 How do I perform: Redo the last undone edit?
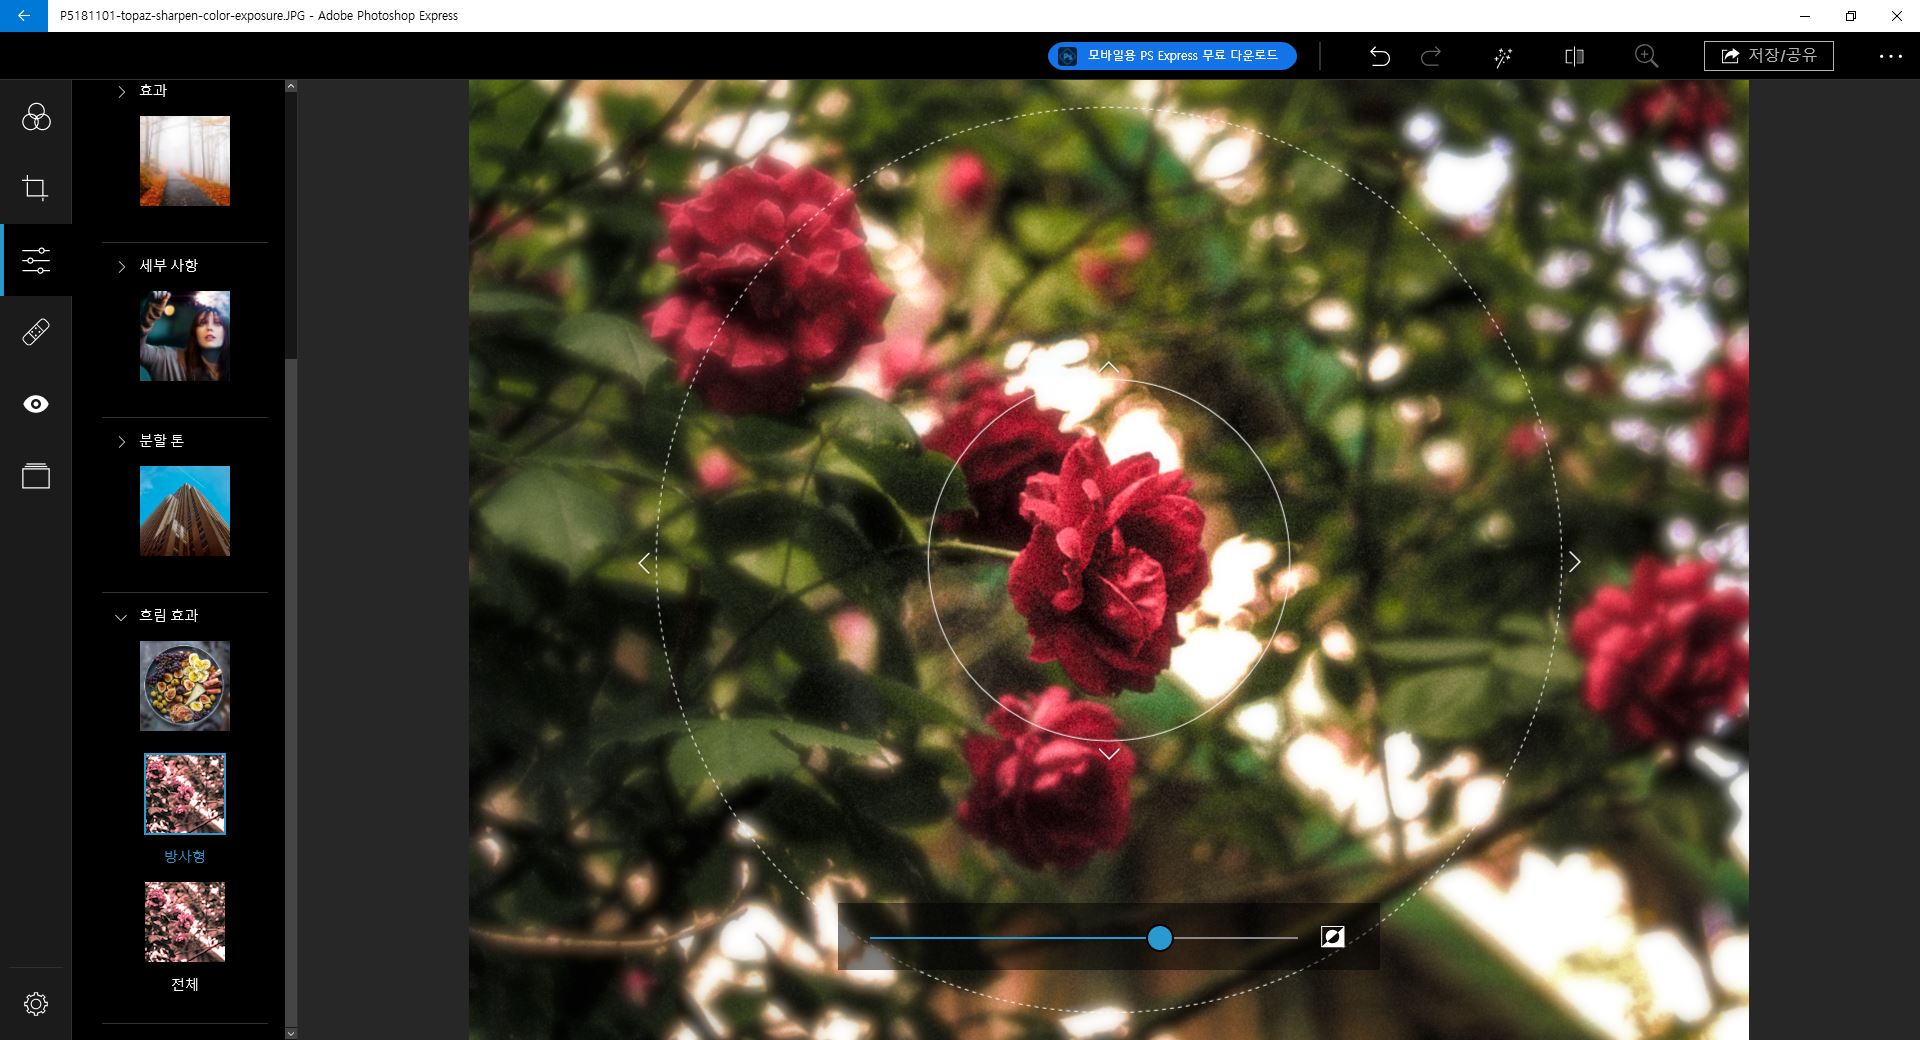click(x=1431, y=57)
